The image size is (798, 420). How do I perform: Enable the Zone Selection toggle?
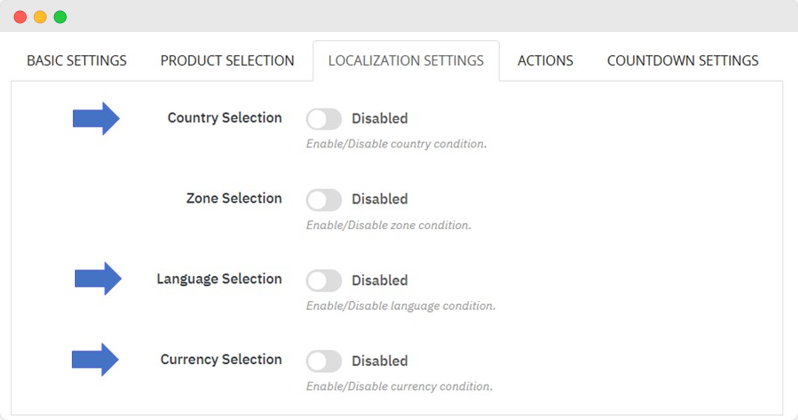(324, 200)
